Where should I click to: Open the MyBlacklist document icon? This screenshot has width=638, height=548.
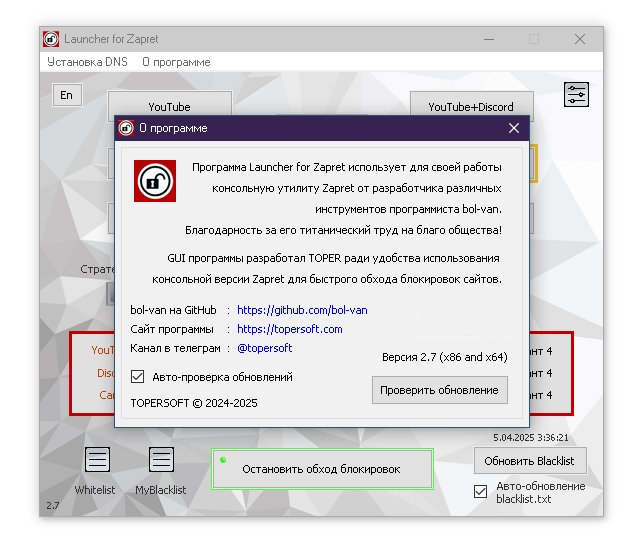point(161,459)
